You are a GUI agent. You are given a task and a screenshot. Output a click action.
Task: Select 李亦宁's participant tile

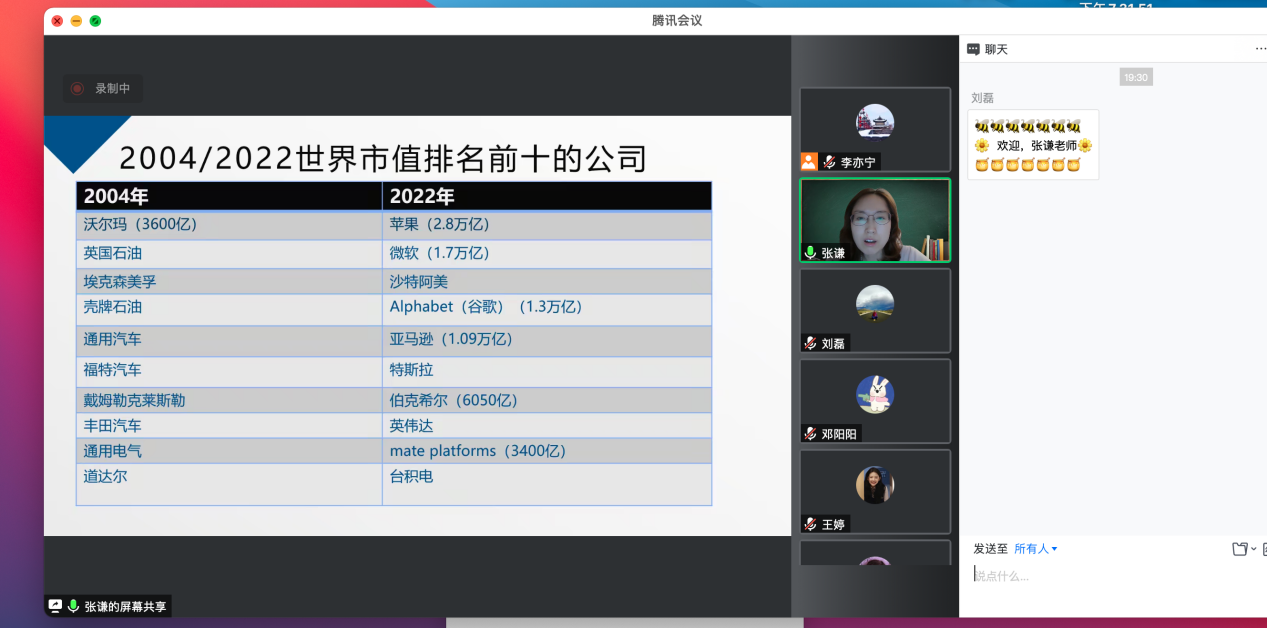(x=875, y=128)
